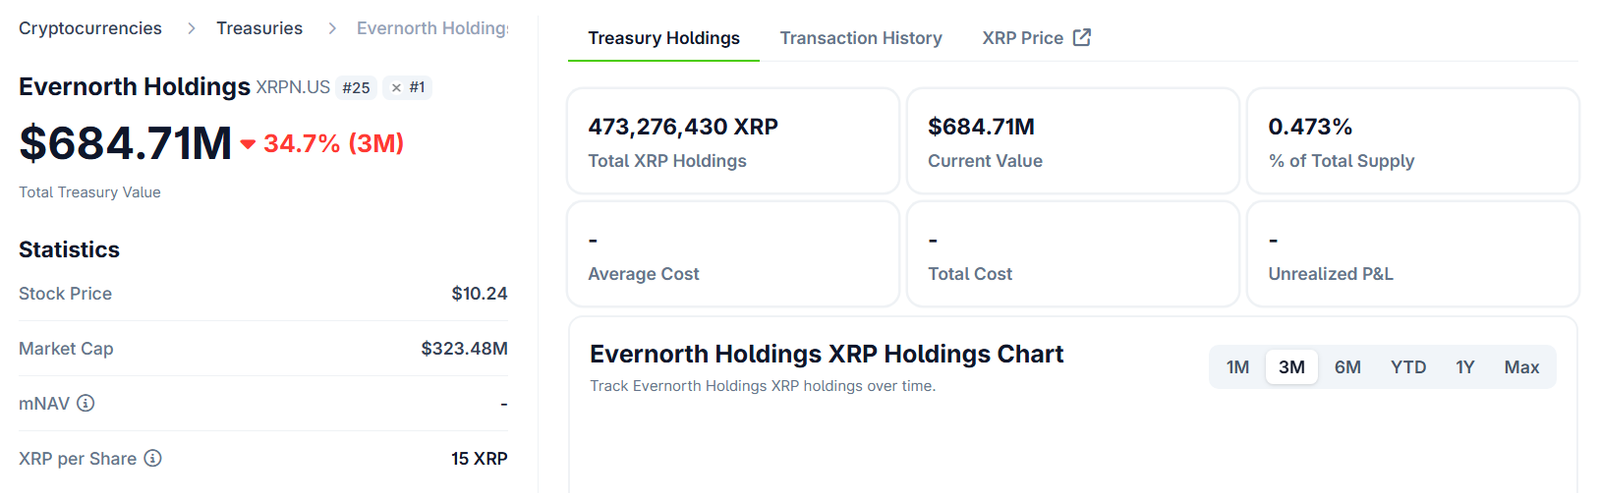Click the XRP per Share info icon
The image size is (1600, 493).
[153, 458]
